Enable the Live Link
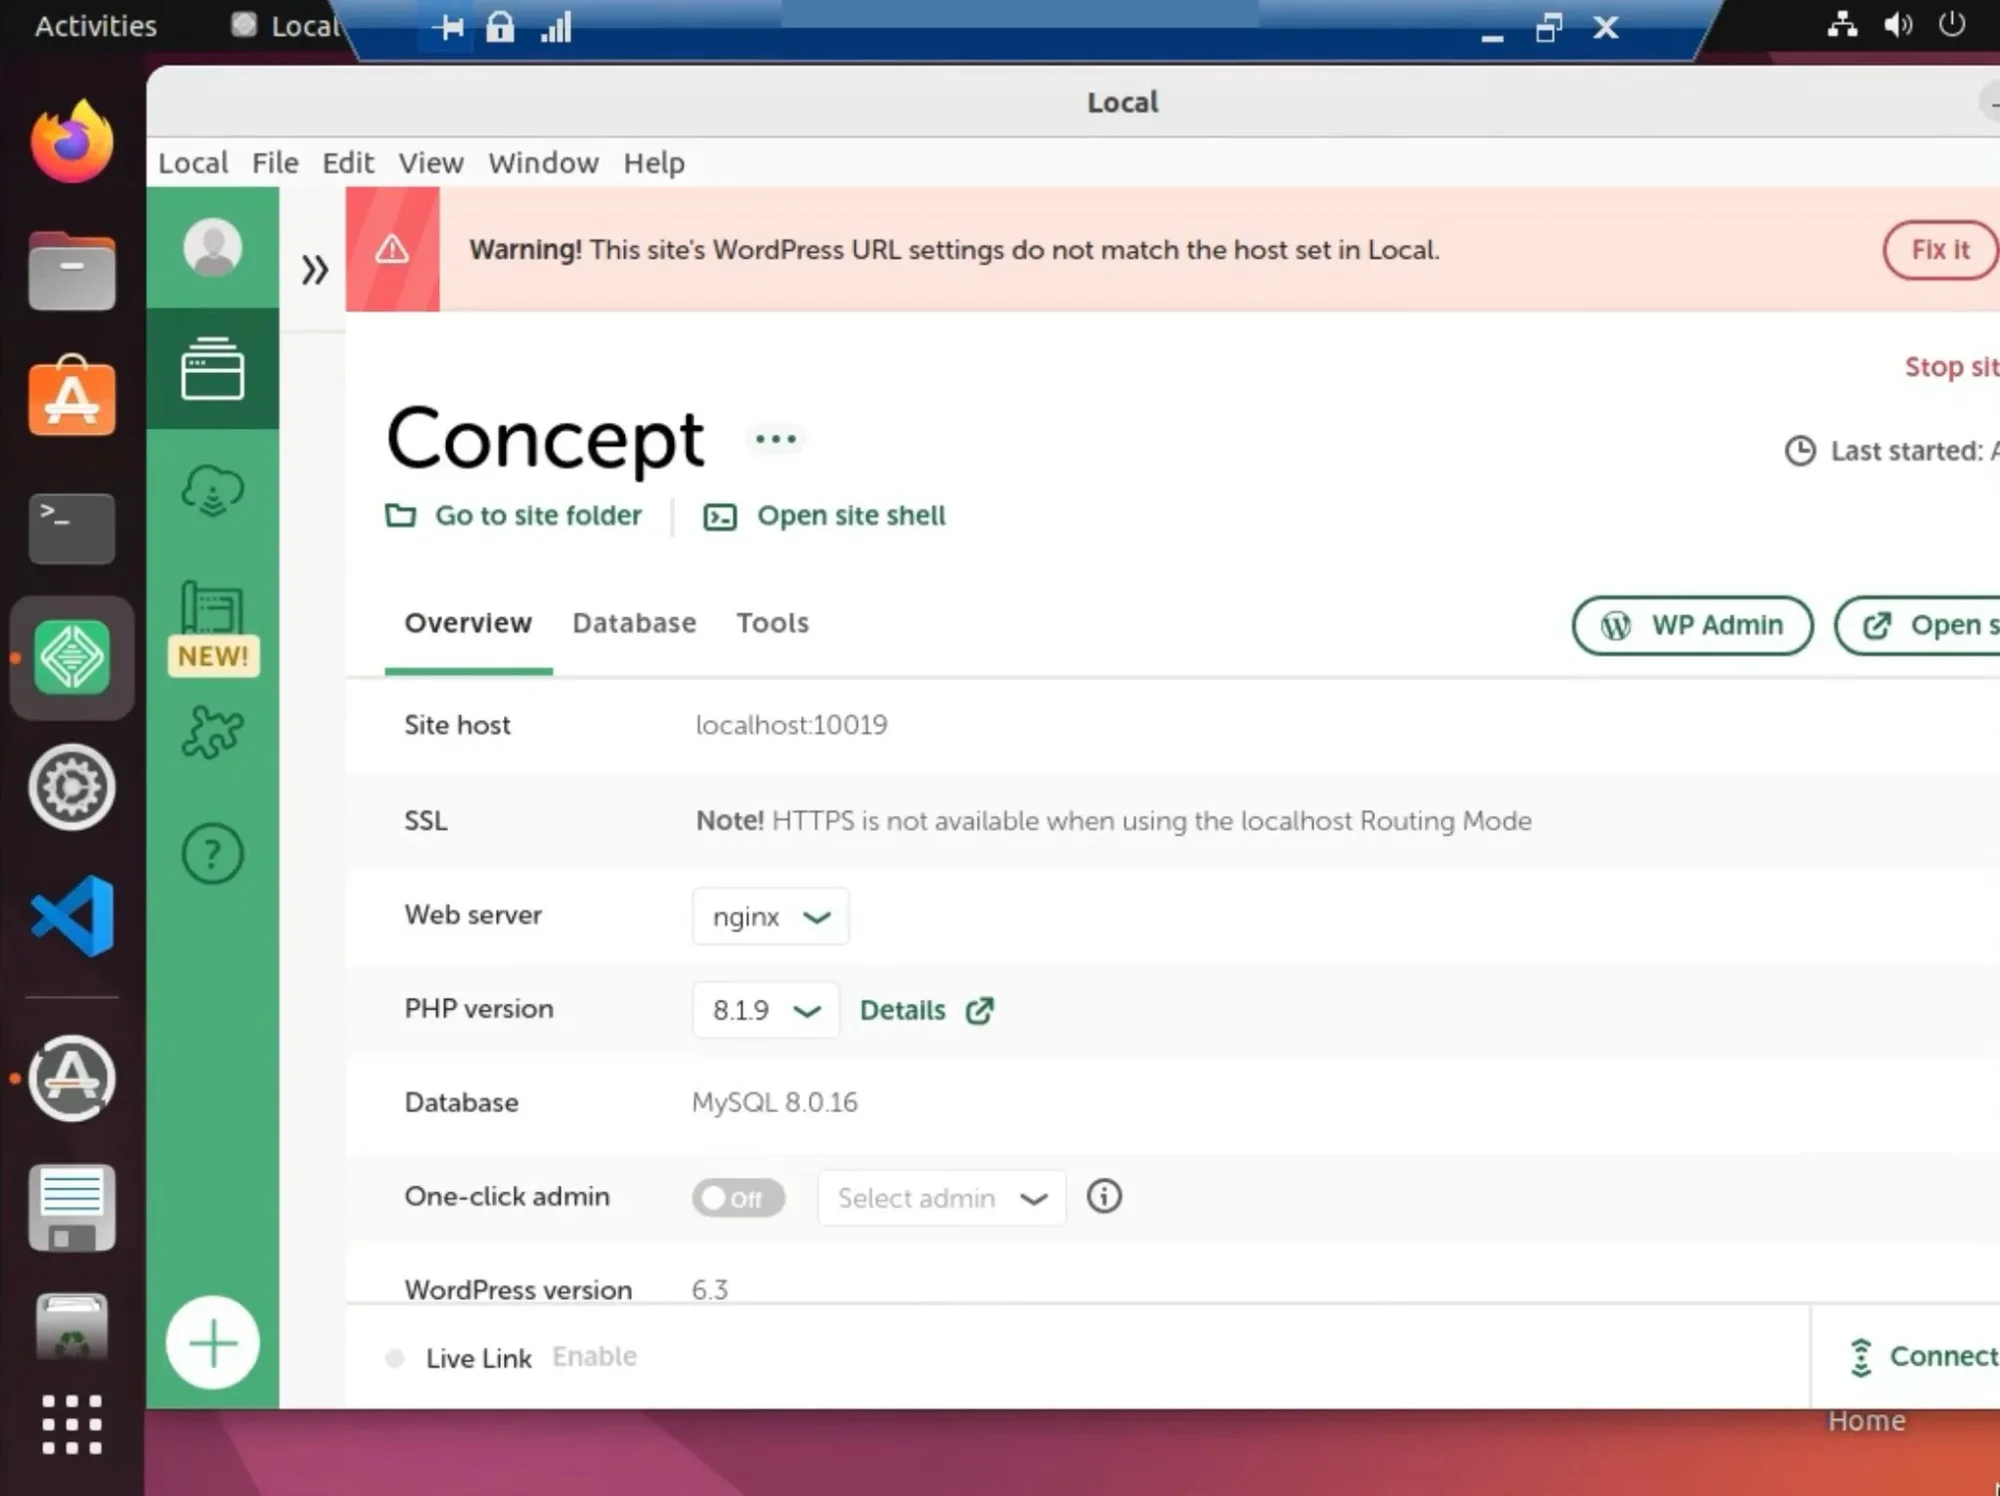Viewport: 2000px width, 1496px height. point(594,1357)
